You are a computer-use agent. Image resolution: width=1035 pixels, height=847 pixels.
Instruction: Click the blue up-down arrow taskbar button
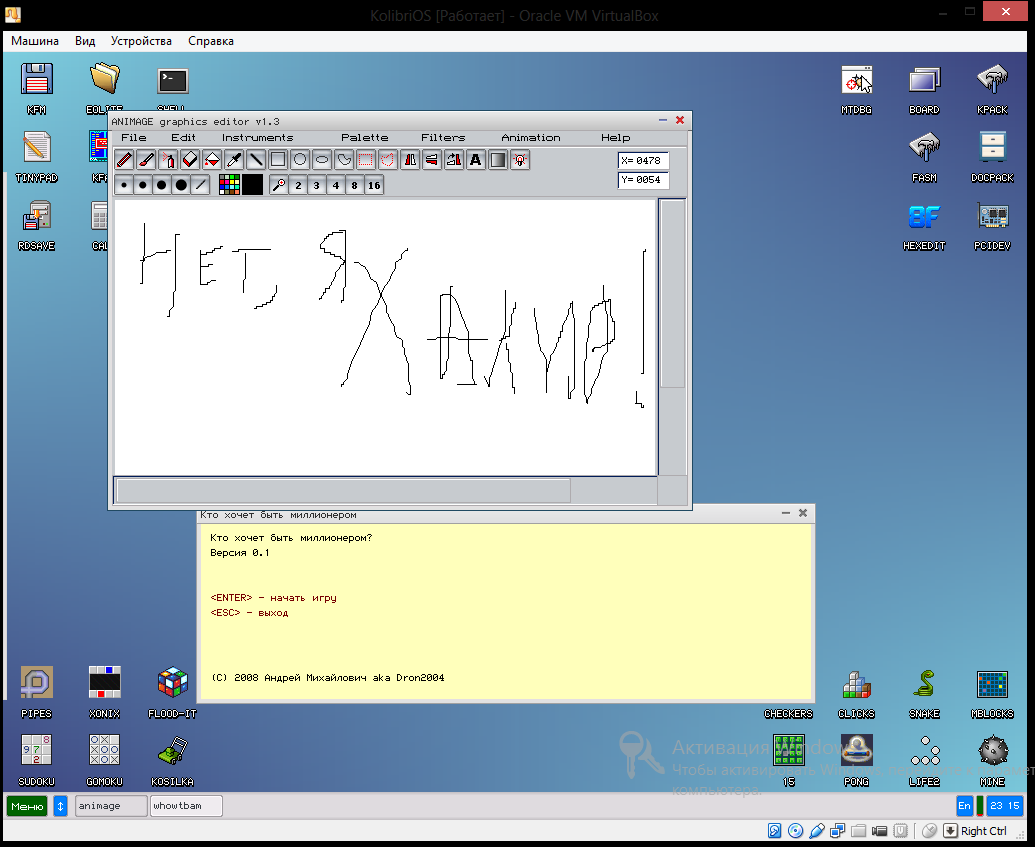click(60, 806)
